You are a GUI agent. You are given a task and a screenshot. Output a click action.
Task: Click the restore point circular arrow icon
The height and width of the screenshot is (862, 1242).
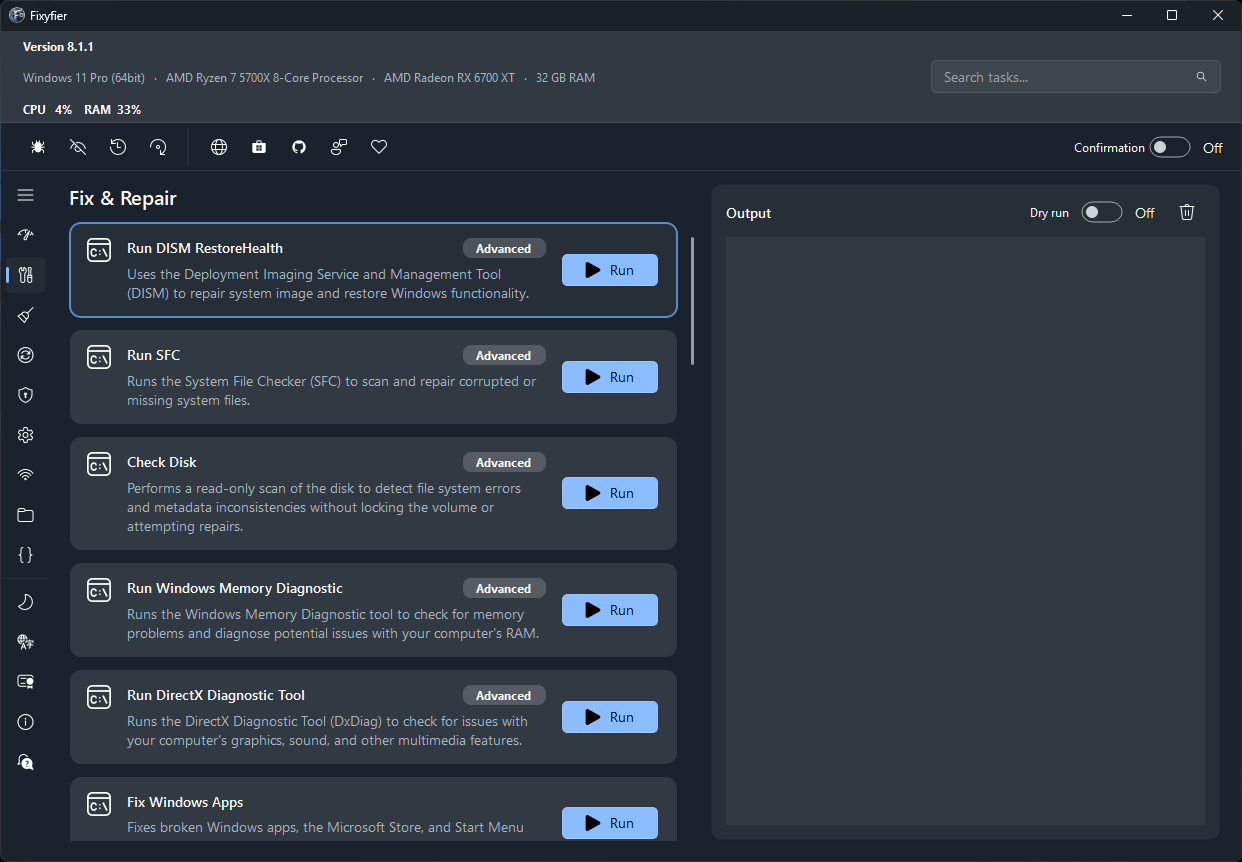(x=158, y=147)
